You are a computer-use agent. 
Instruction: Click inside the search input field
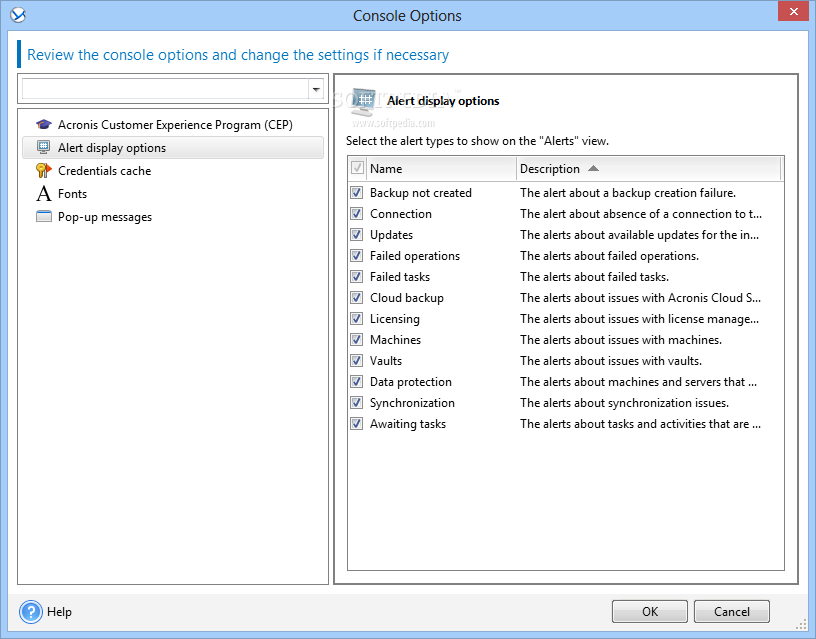(x=165, y=90)
